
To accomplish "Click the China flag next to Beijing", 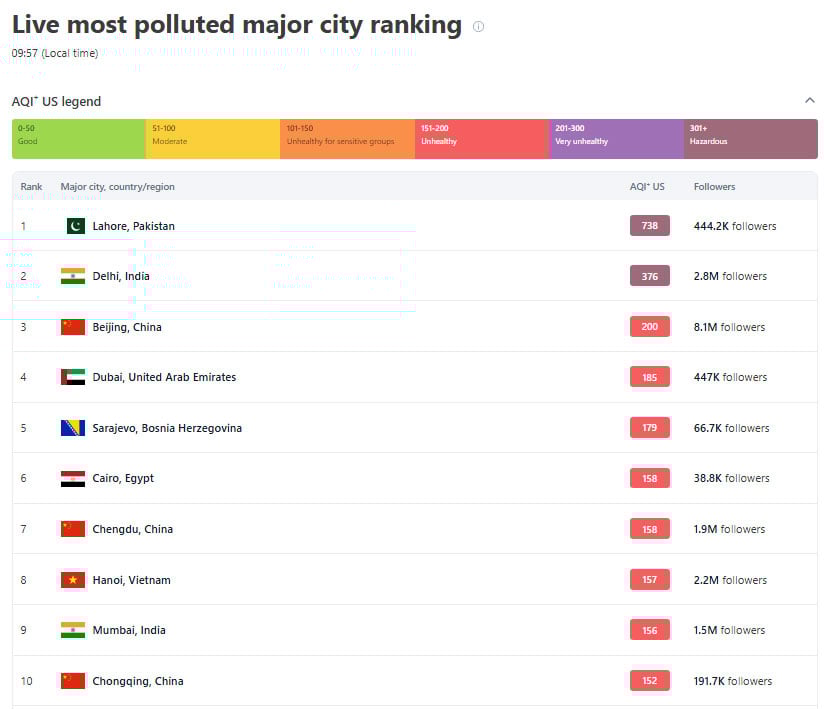I will click(73, 327).
